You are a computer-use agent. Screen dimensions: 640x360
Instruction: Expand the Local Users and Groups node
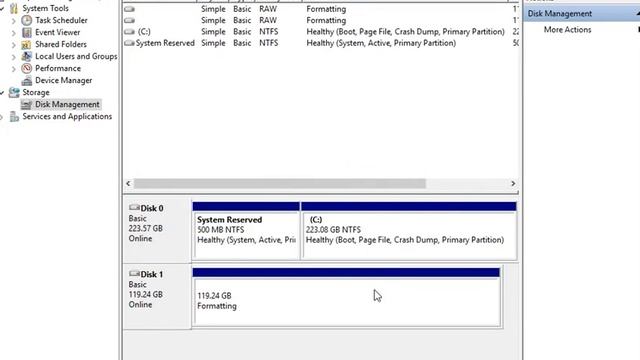tap(13, 57)
